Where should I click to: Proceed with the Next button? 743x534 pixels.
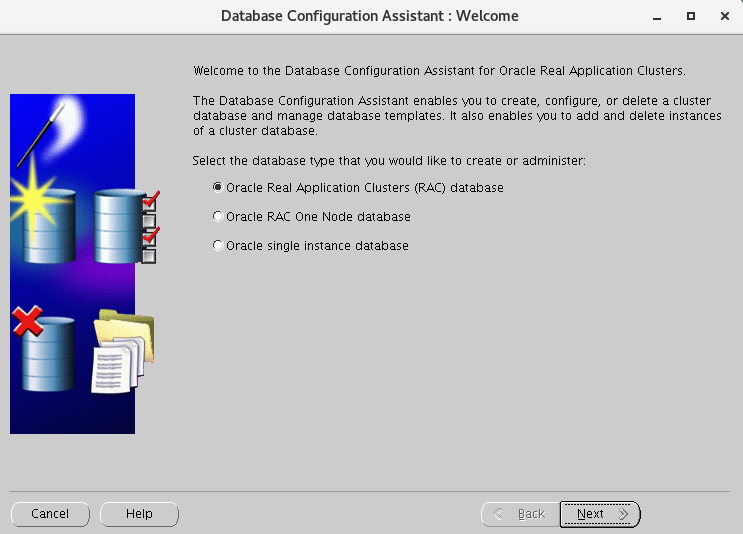(x=600, y=514)
